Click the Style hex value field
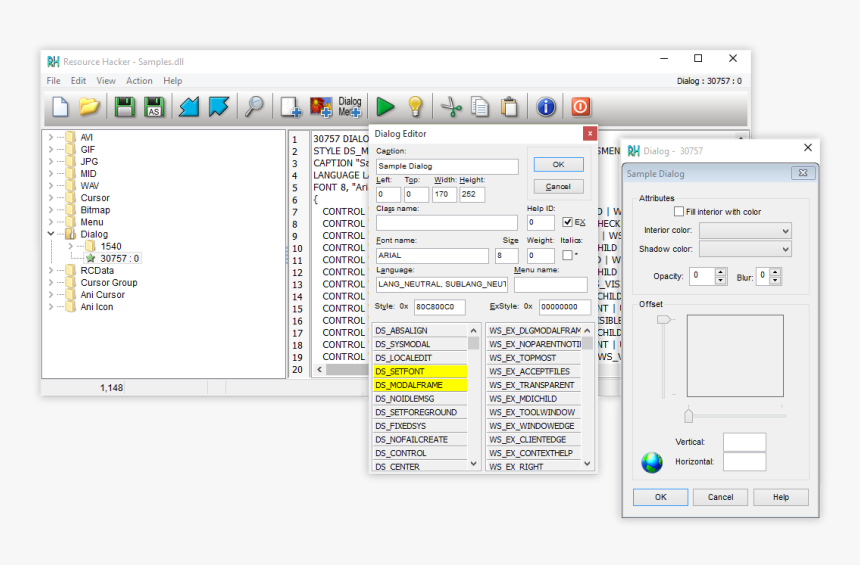 point(440,307)
